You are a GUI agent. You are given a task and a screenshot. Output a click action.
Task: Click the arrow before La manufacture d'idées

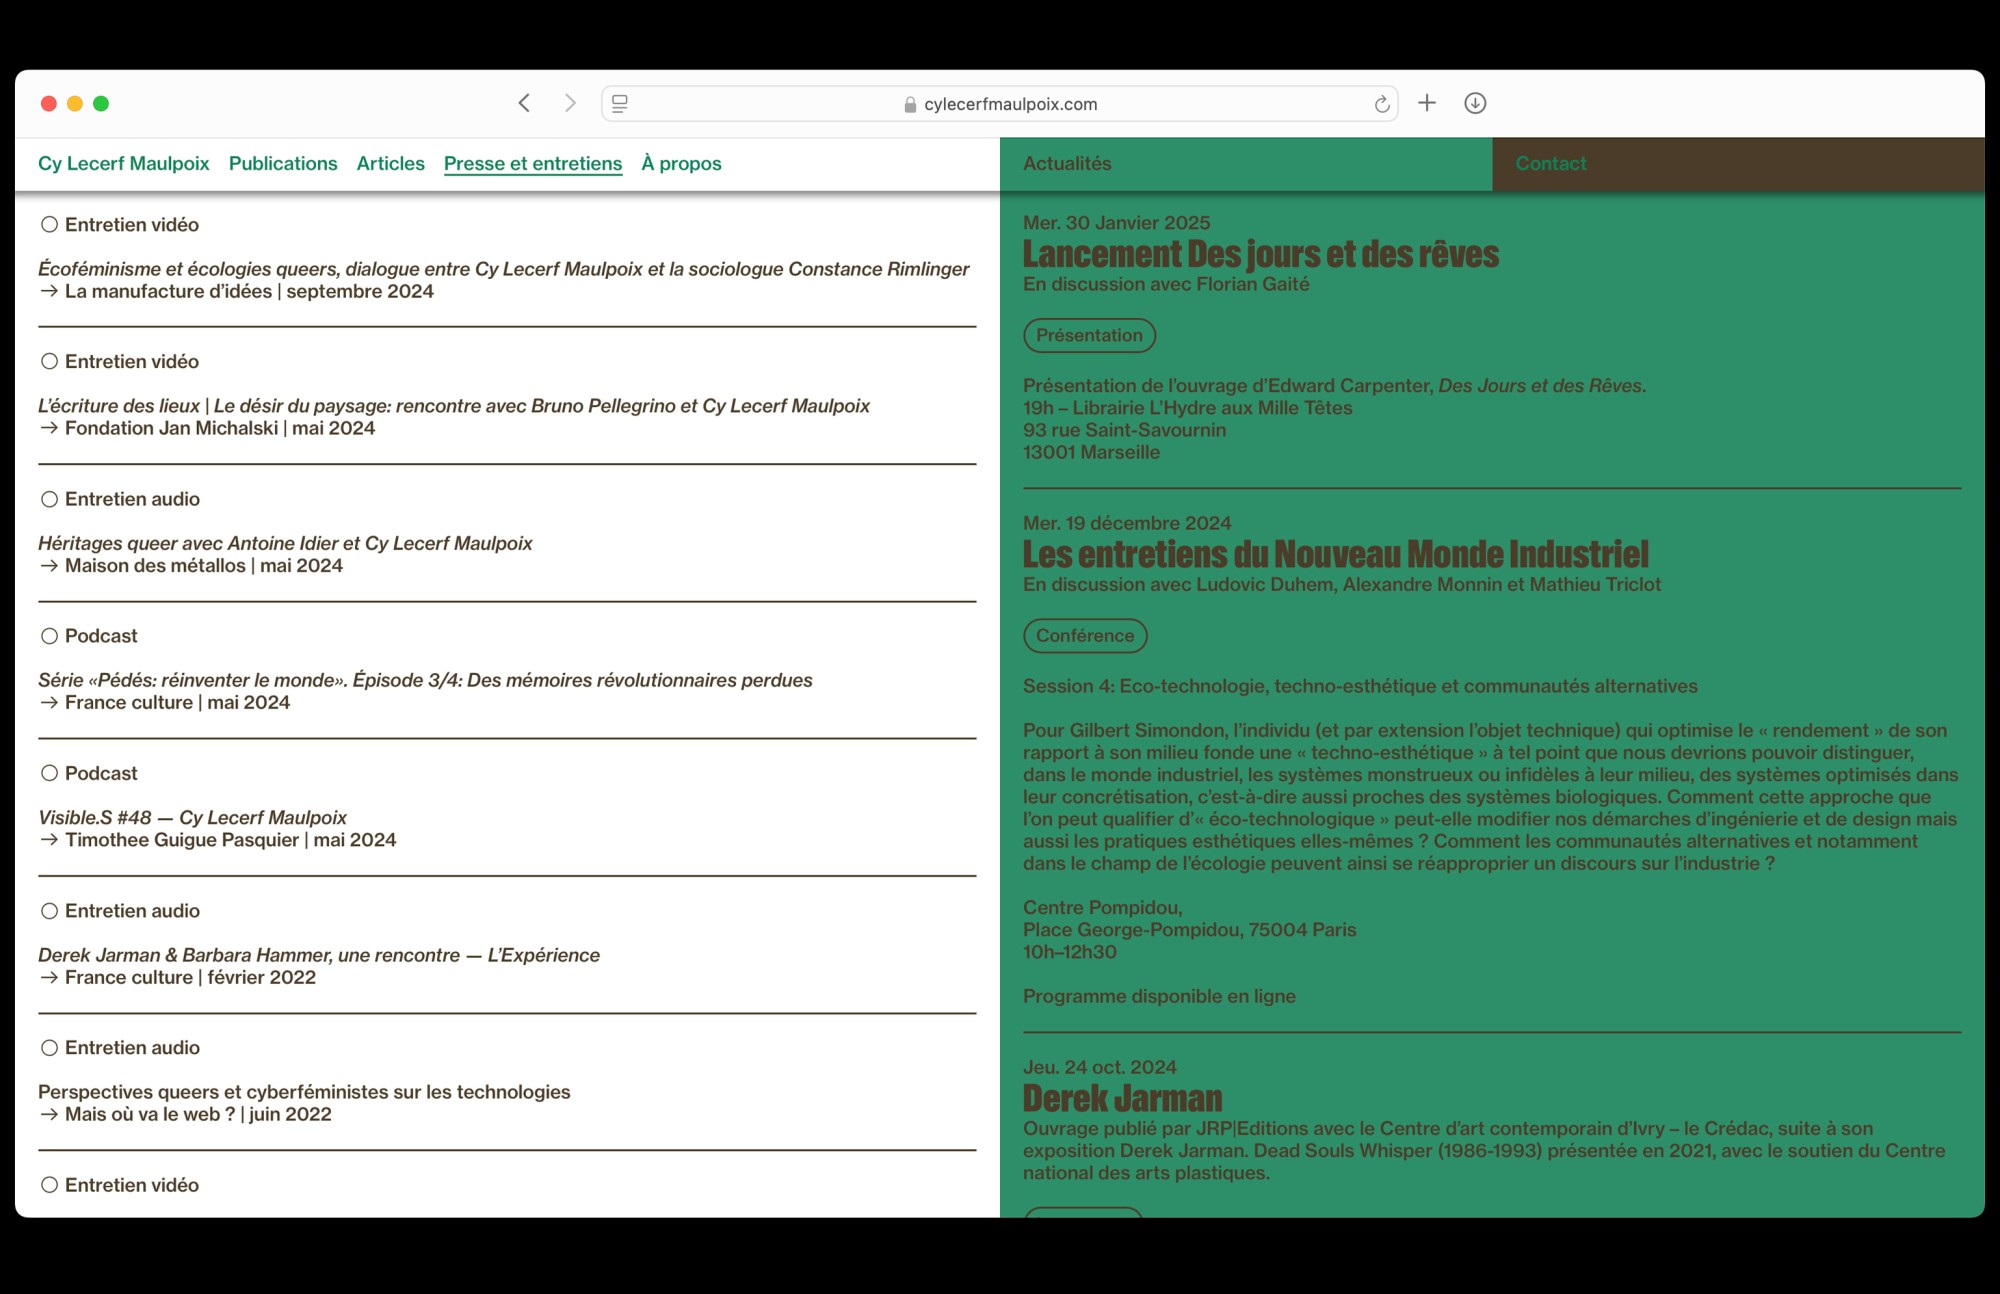click(x=49, y=291)
